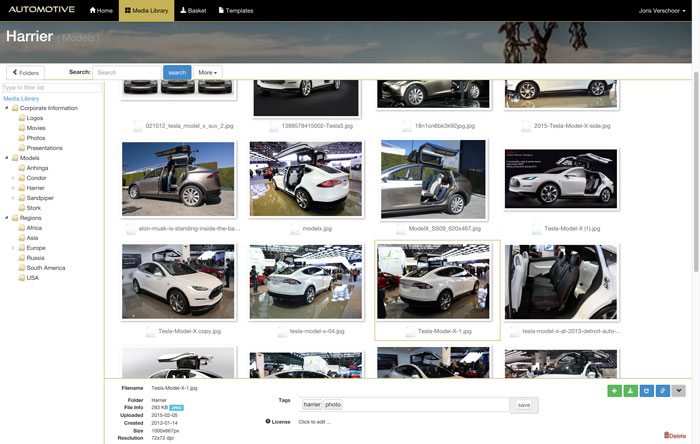The width and height of the screenshot is (700, 444).
Task: Select the Tesla-Model-X copy.jpg thumbnail
Action: [178, 282]
